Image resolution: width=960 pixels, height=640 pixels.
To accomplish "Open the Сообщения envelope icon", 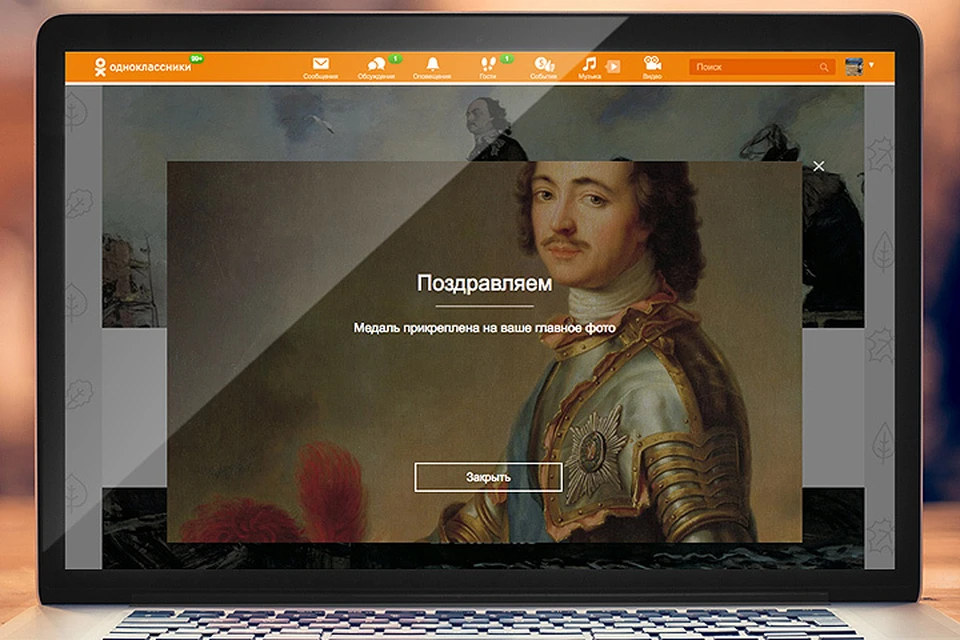I will click(321, 64).
